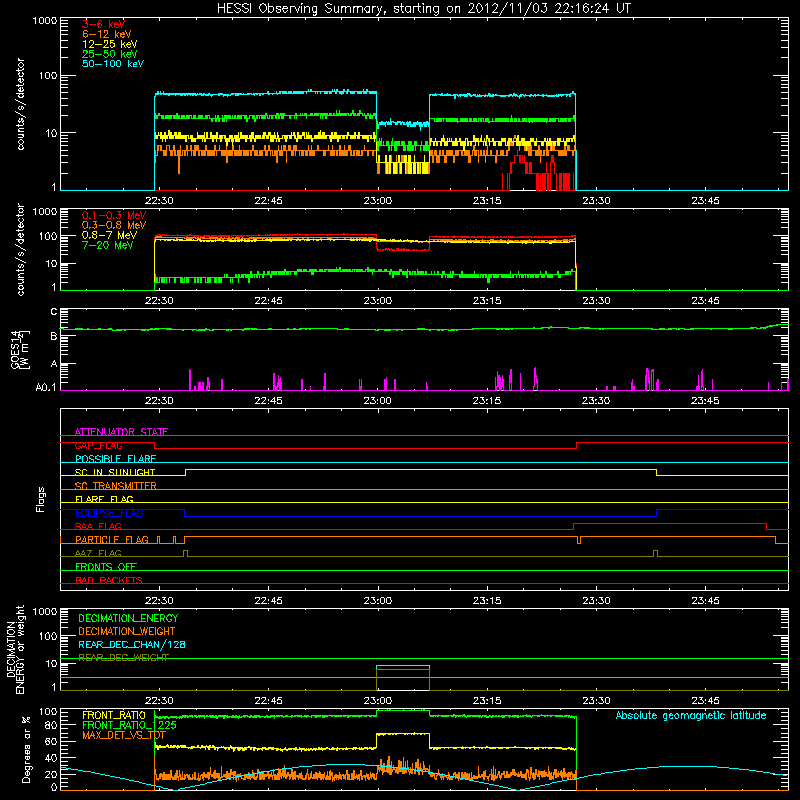The height and width of the screenshot is (800, 800).
Task: Click the yellow FLARE_FLAG label
Action: [x=104, y=499]
